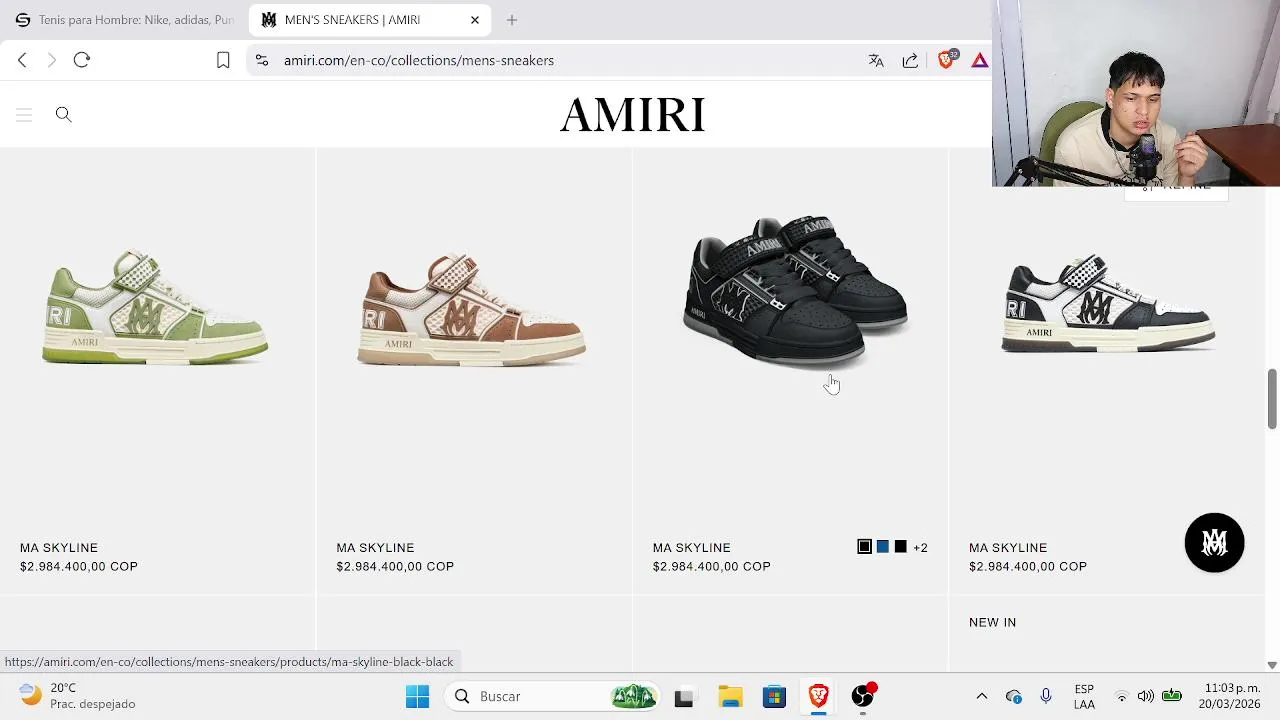Open the Windows Start menu
The height and width of the screenshot is (720, 1280).
point(417,696)
